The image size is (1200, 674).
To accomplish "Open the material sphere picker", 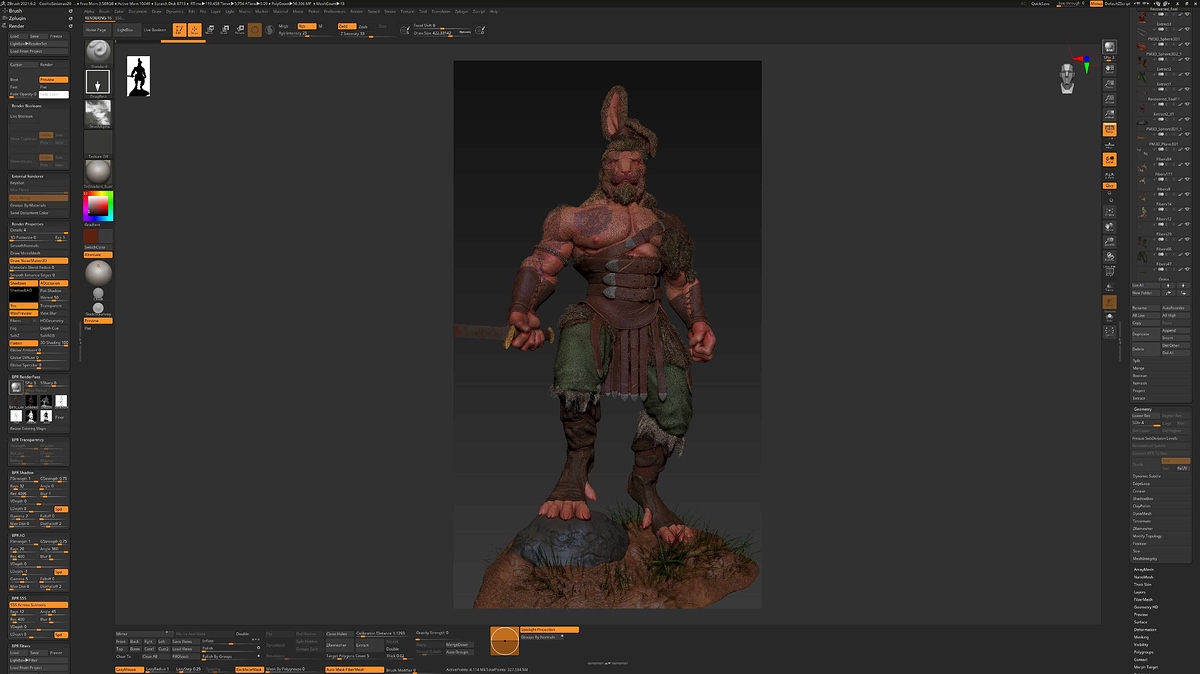I will coord(98,172).
